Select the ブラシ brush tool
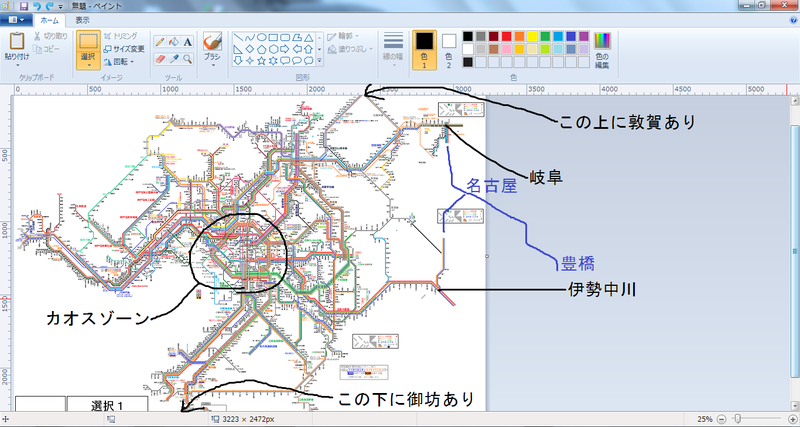The height and width of the screenshot is (427, 800). pos(212,42)
